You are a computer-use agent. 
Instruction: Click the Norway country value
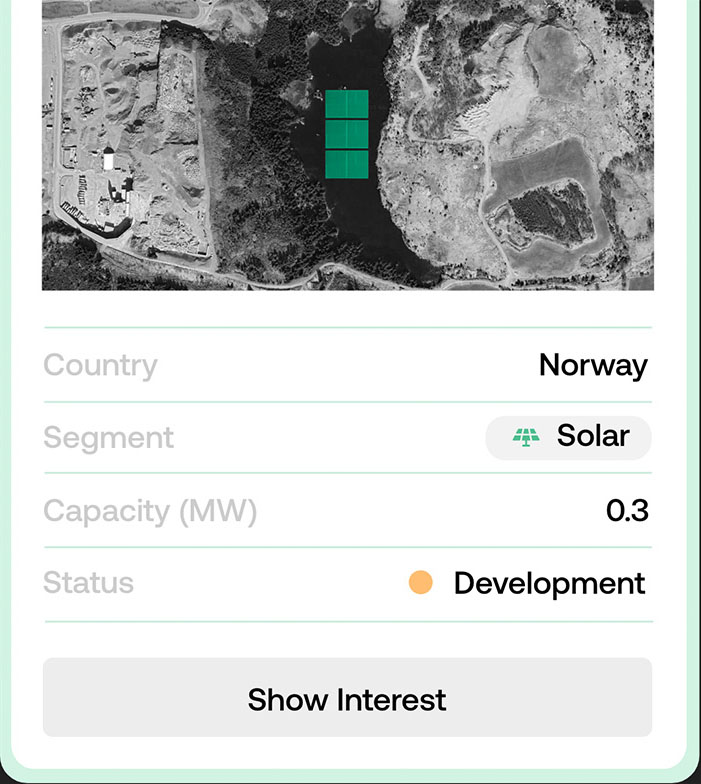593,365
